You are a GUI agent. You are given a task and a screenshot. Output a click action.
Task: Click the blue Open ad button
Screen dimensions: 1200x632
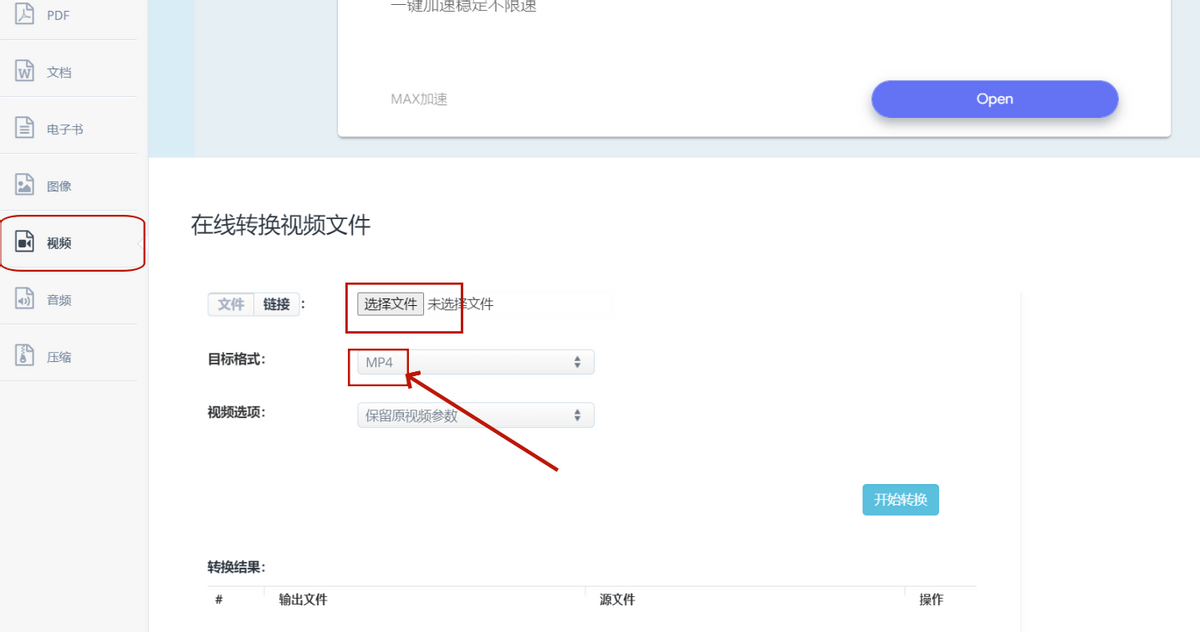994,99
